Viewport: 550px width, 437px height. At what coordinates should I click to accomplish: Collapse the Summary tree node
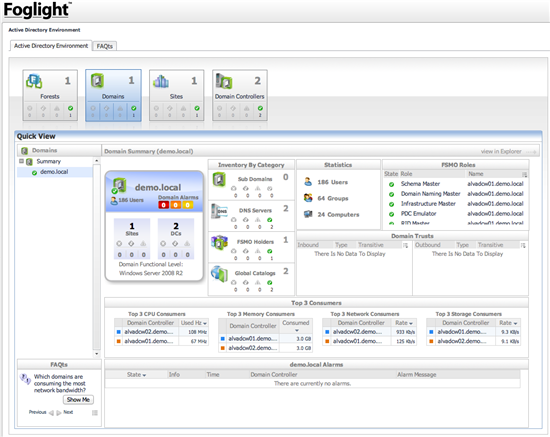pos(21,161)
